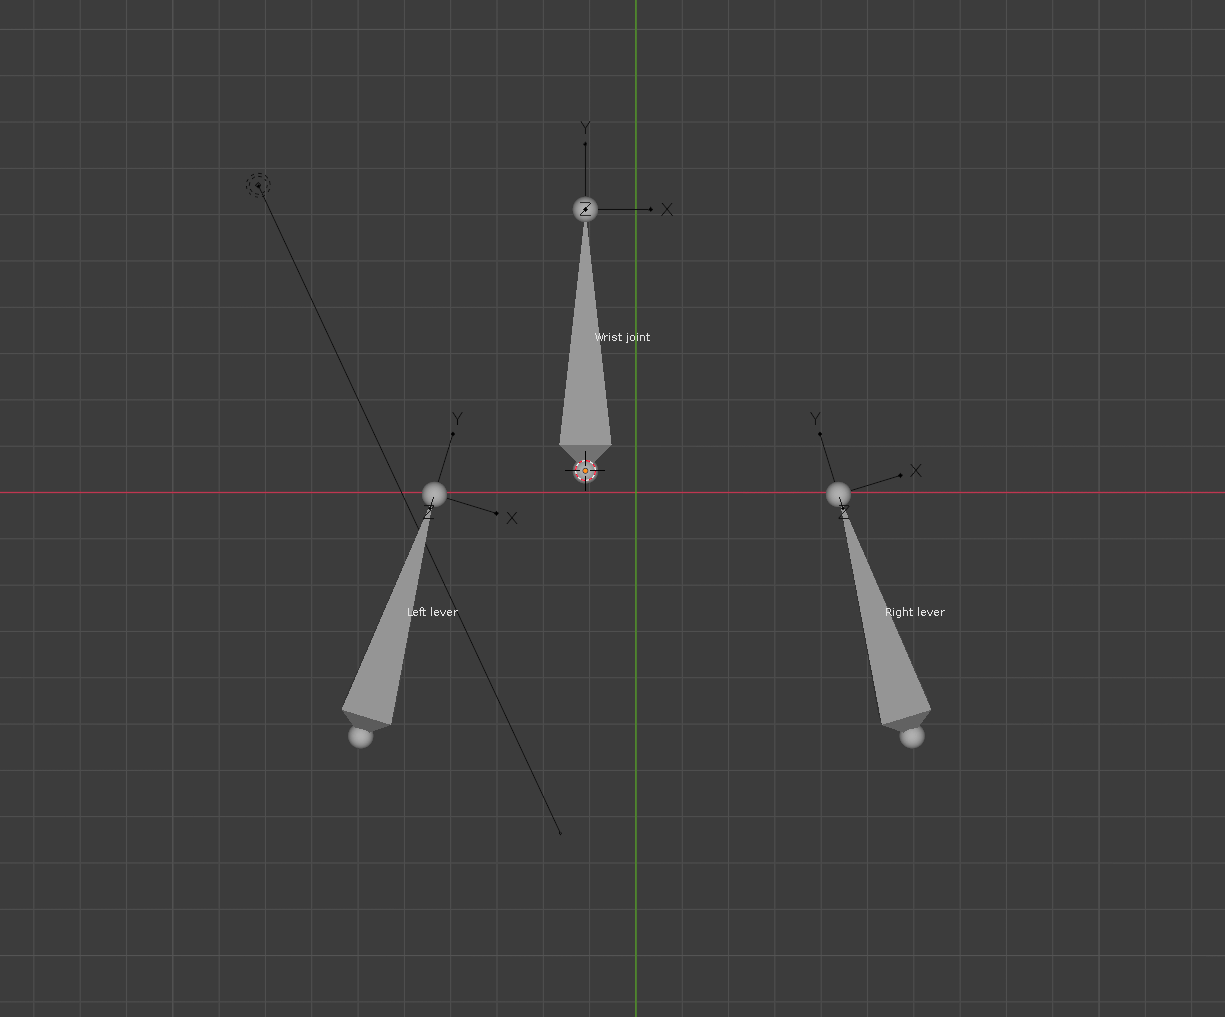The height and width of the screenshot is (1017, 1225).
Task: Click the tail sphere of the Right lever
Action: (x=912, y=737)
